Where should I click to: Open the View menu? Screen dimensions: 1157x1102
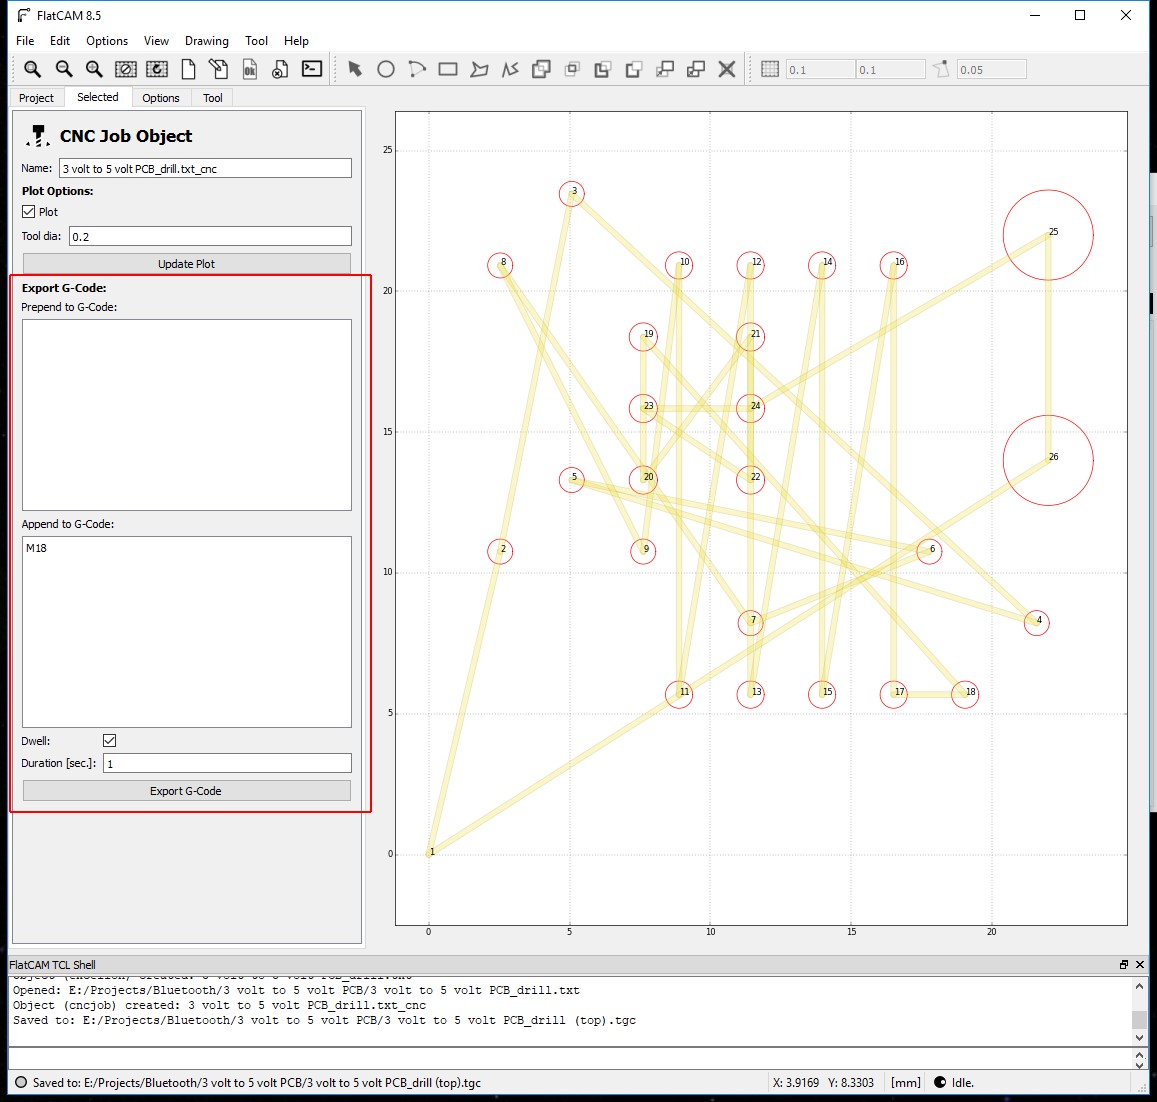click(x=156, y=41)
